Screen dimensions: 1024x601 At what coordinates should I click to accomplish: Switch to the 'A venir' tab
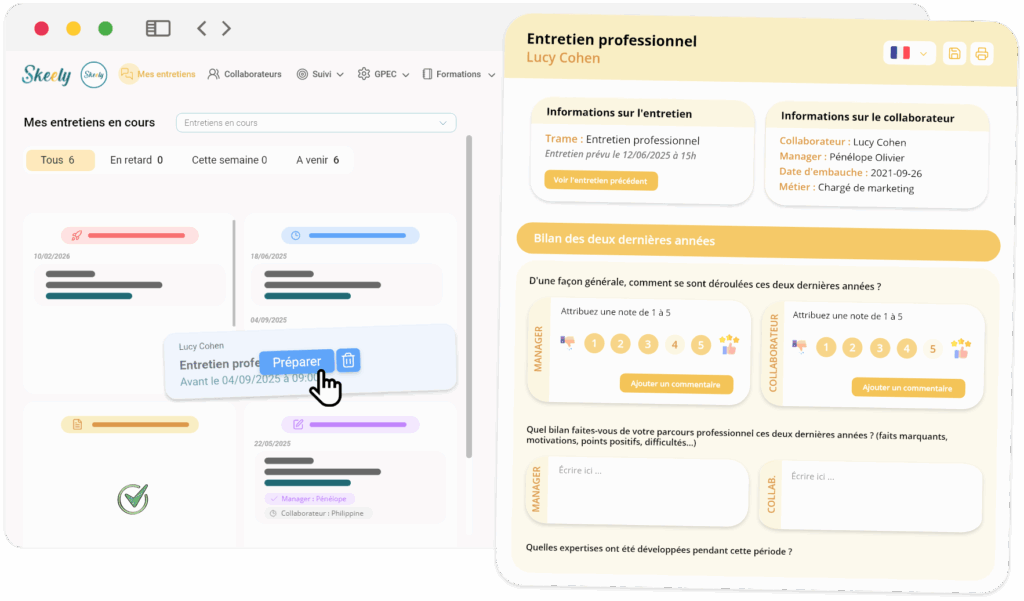[x=317, y=160]
